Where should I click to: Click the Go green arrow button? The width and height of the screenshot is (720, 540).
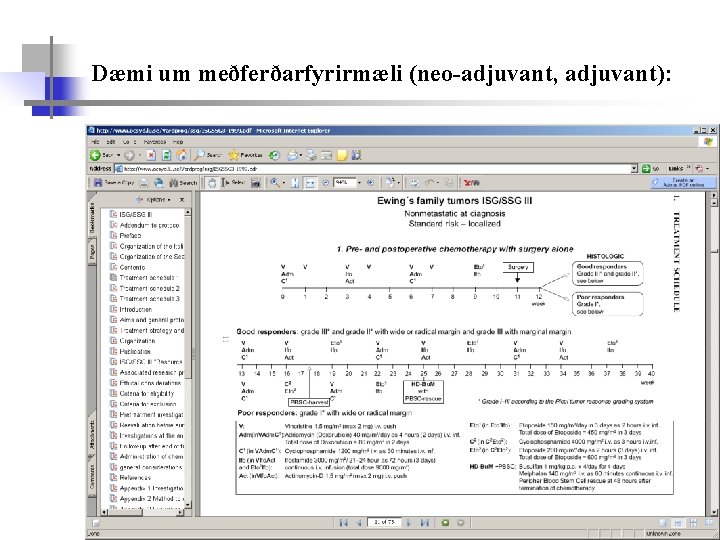click(646, 169)
